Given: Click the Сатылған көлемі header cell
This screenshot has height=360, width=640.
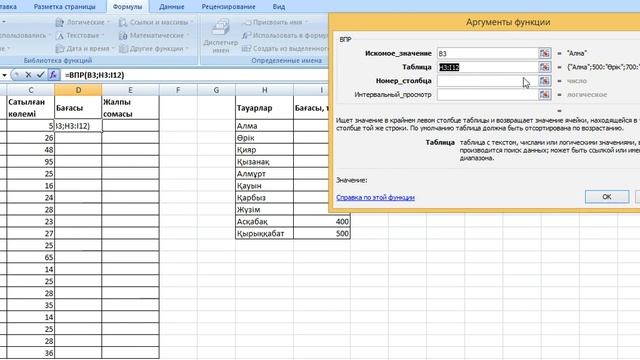Looking at the screenshot, I should pos(31,108).
